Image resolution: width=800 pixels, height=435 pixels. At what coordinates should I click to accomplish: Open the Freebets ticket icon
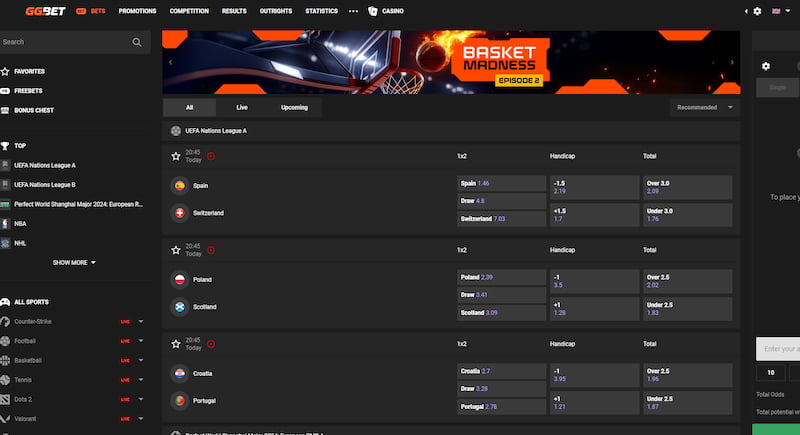coord(5,91)
